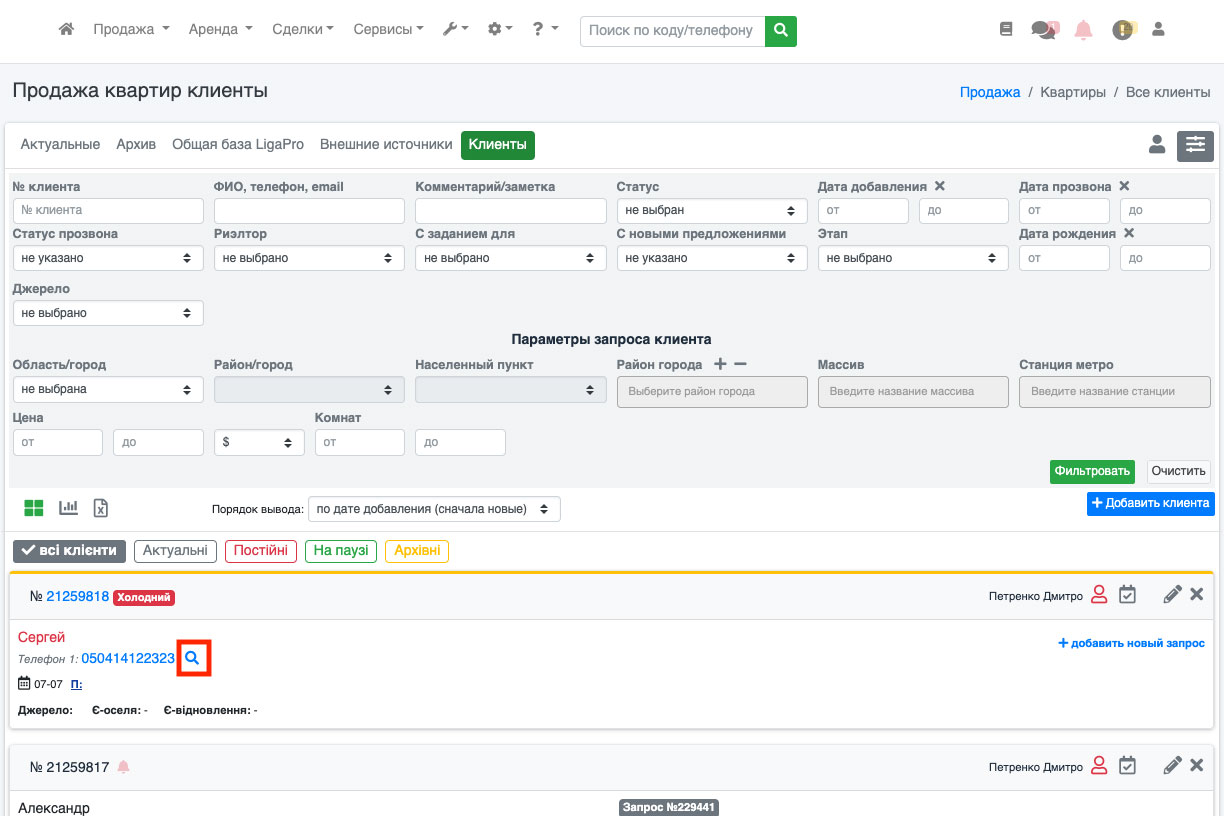Image resolution: width=1224 pixels, height=816 pixels.
Task: Open the 'Аренда' navigation menu
Action: pyautogui.click(x=220, y=30)
